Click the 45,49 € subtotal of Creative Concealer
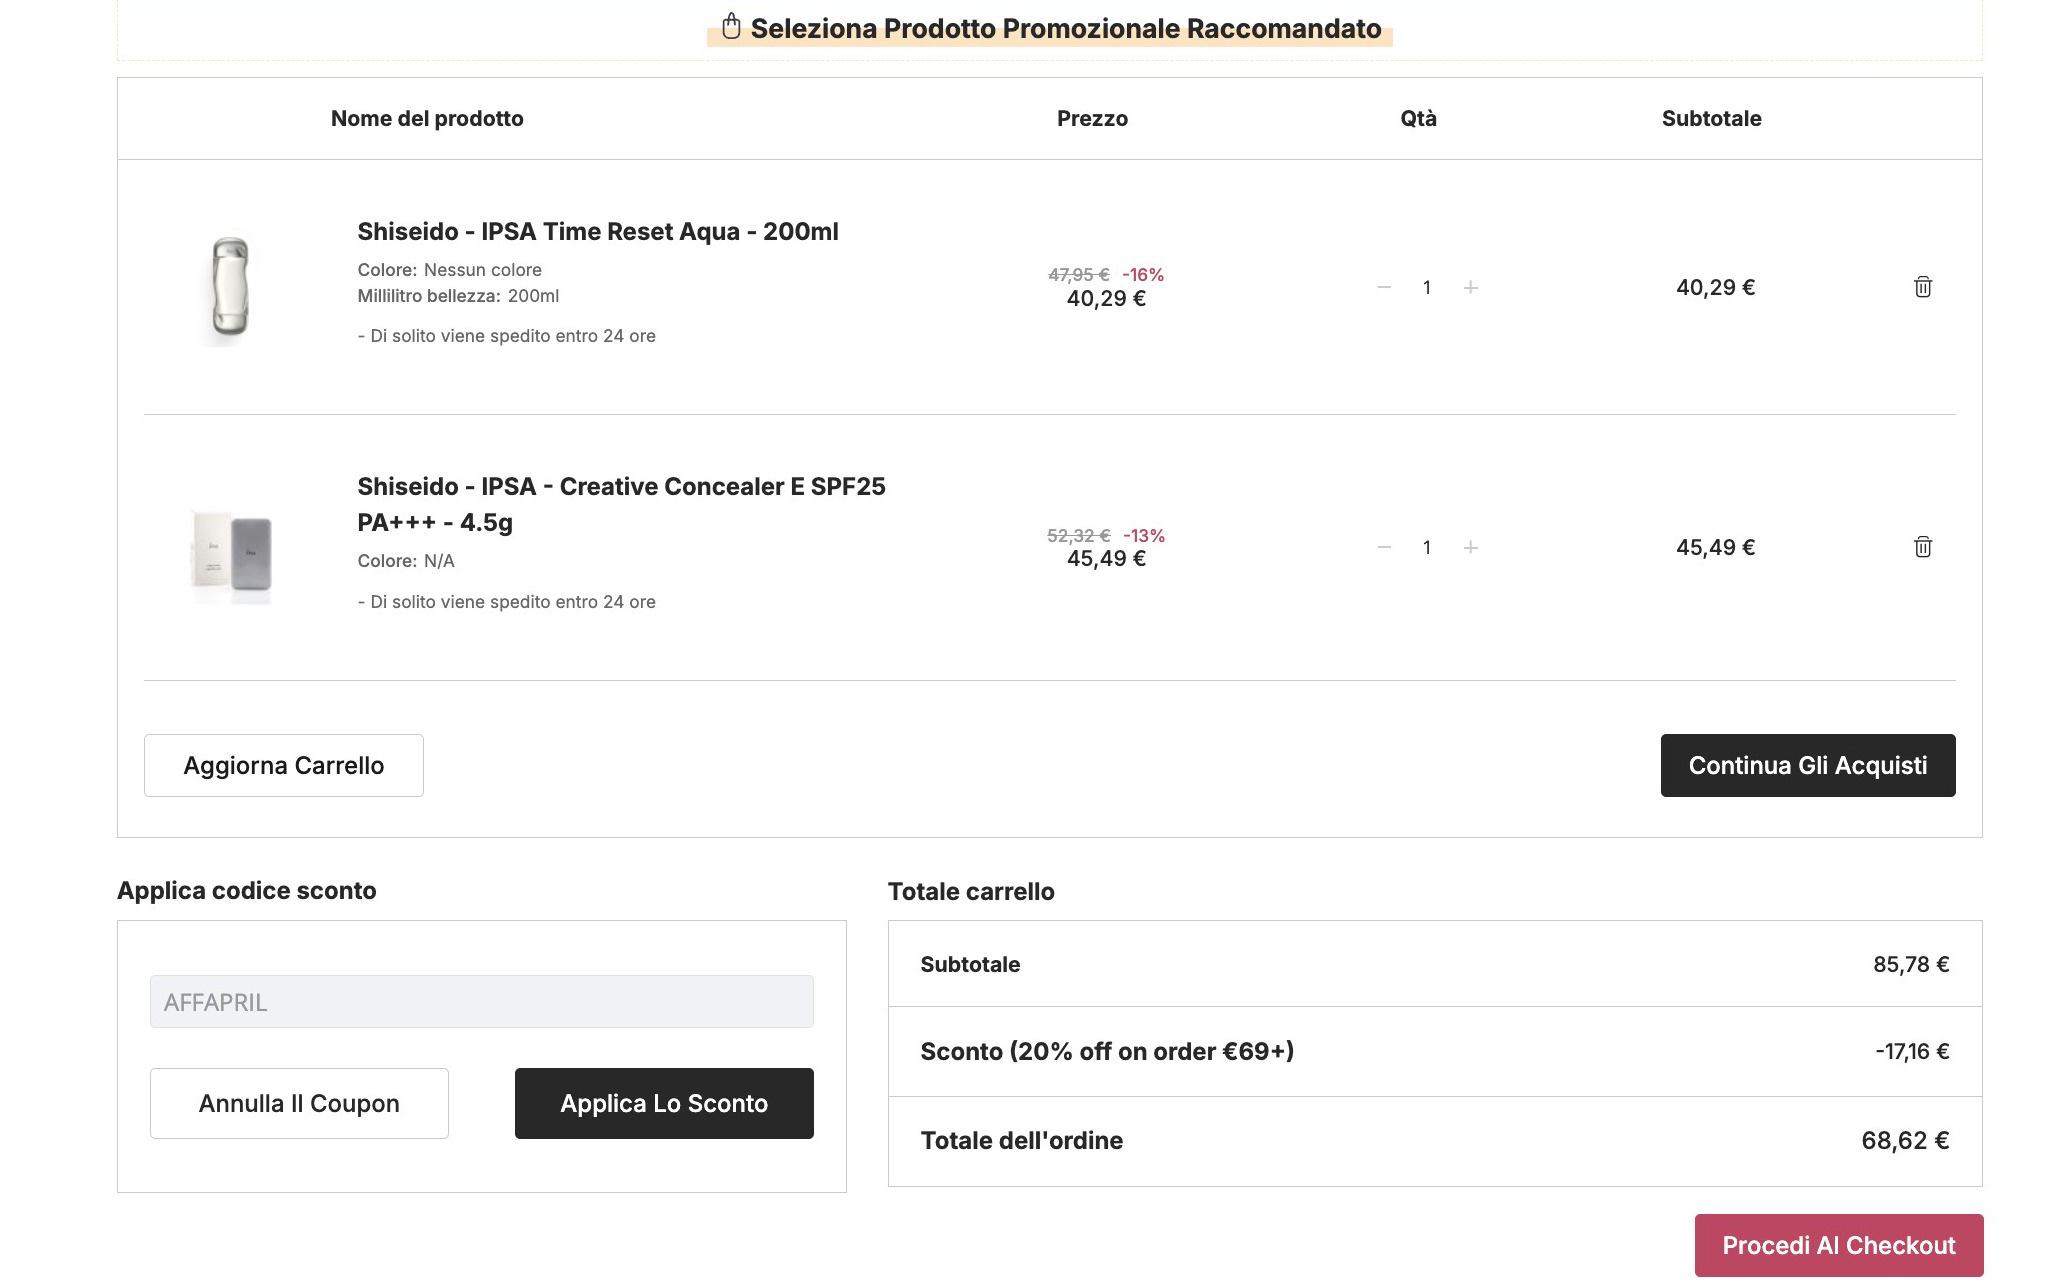The image size is (2064, 1284). pyautogui.click(x=1715, y=547)
